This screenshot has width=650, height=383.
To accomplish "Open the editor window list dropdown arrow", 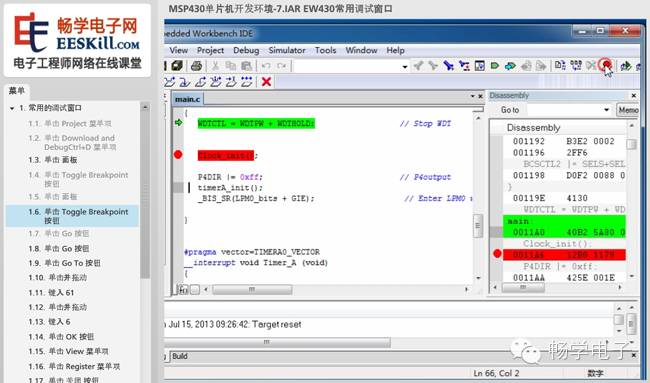I will coord(472,96).
